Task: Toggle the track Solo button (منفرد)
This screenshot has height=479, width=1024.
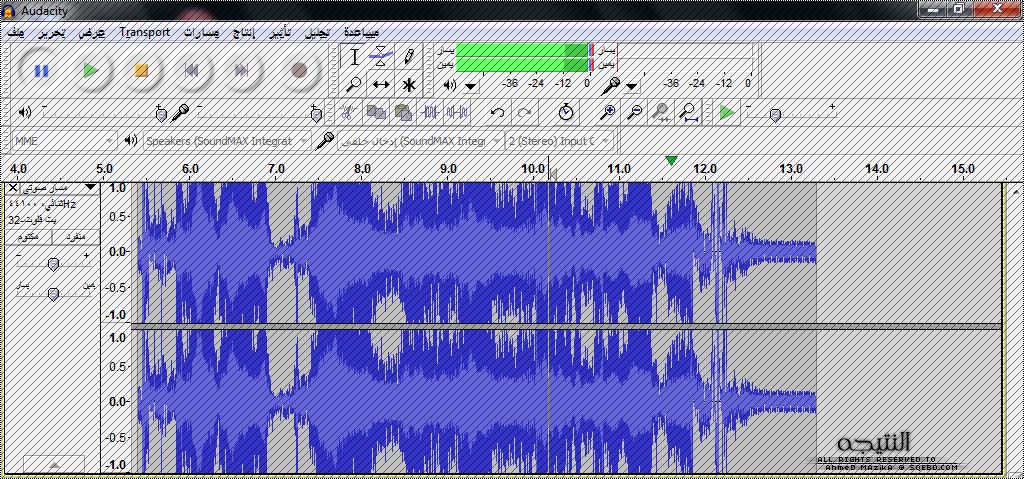Action: pyautogui.click(x=76, y=236)
